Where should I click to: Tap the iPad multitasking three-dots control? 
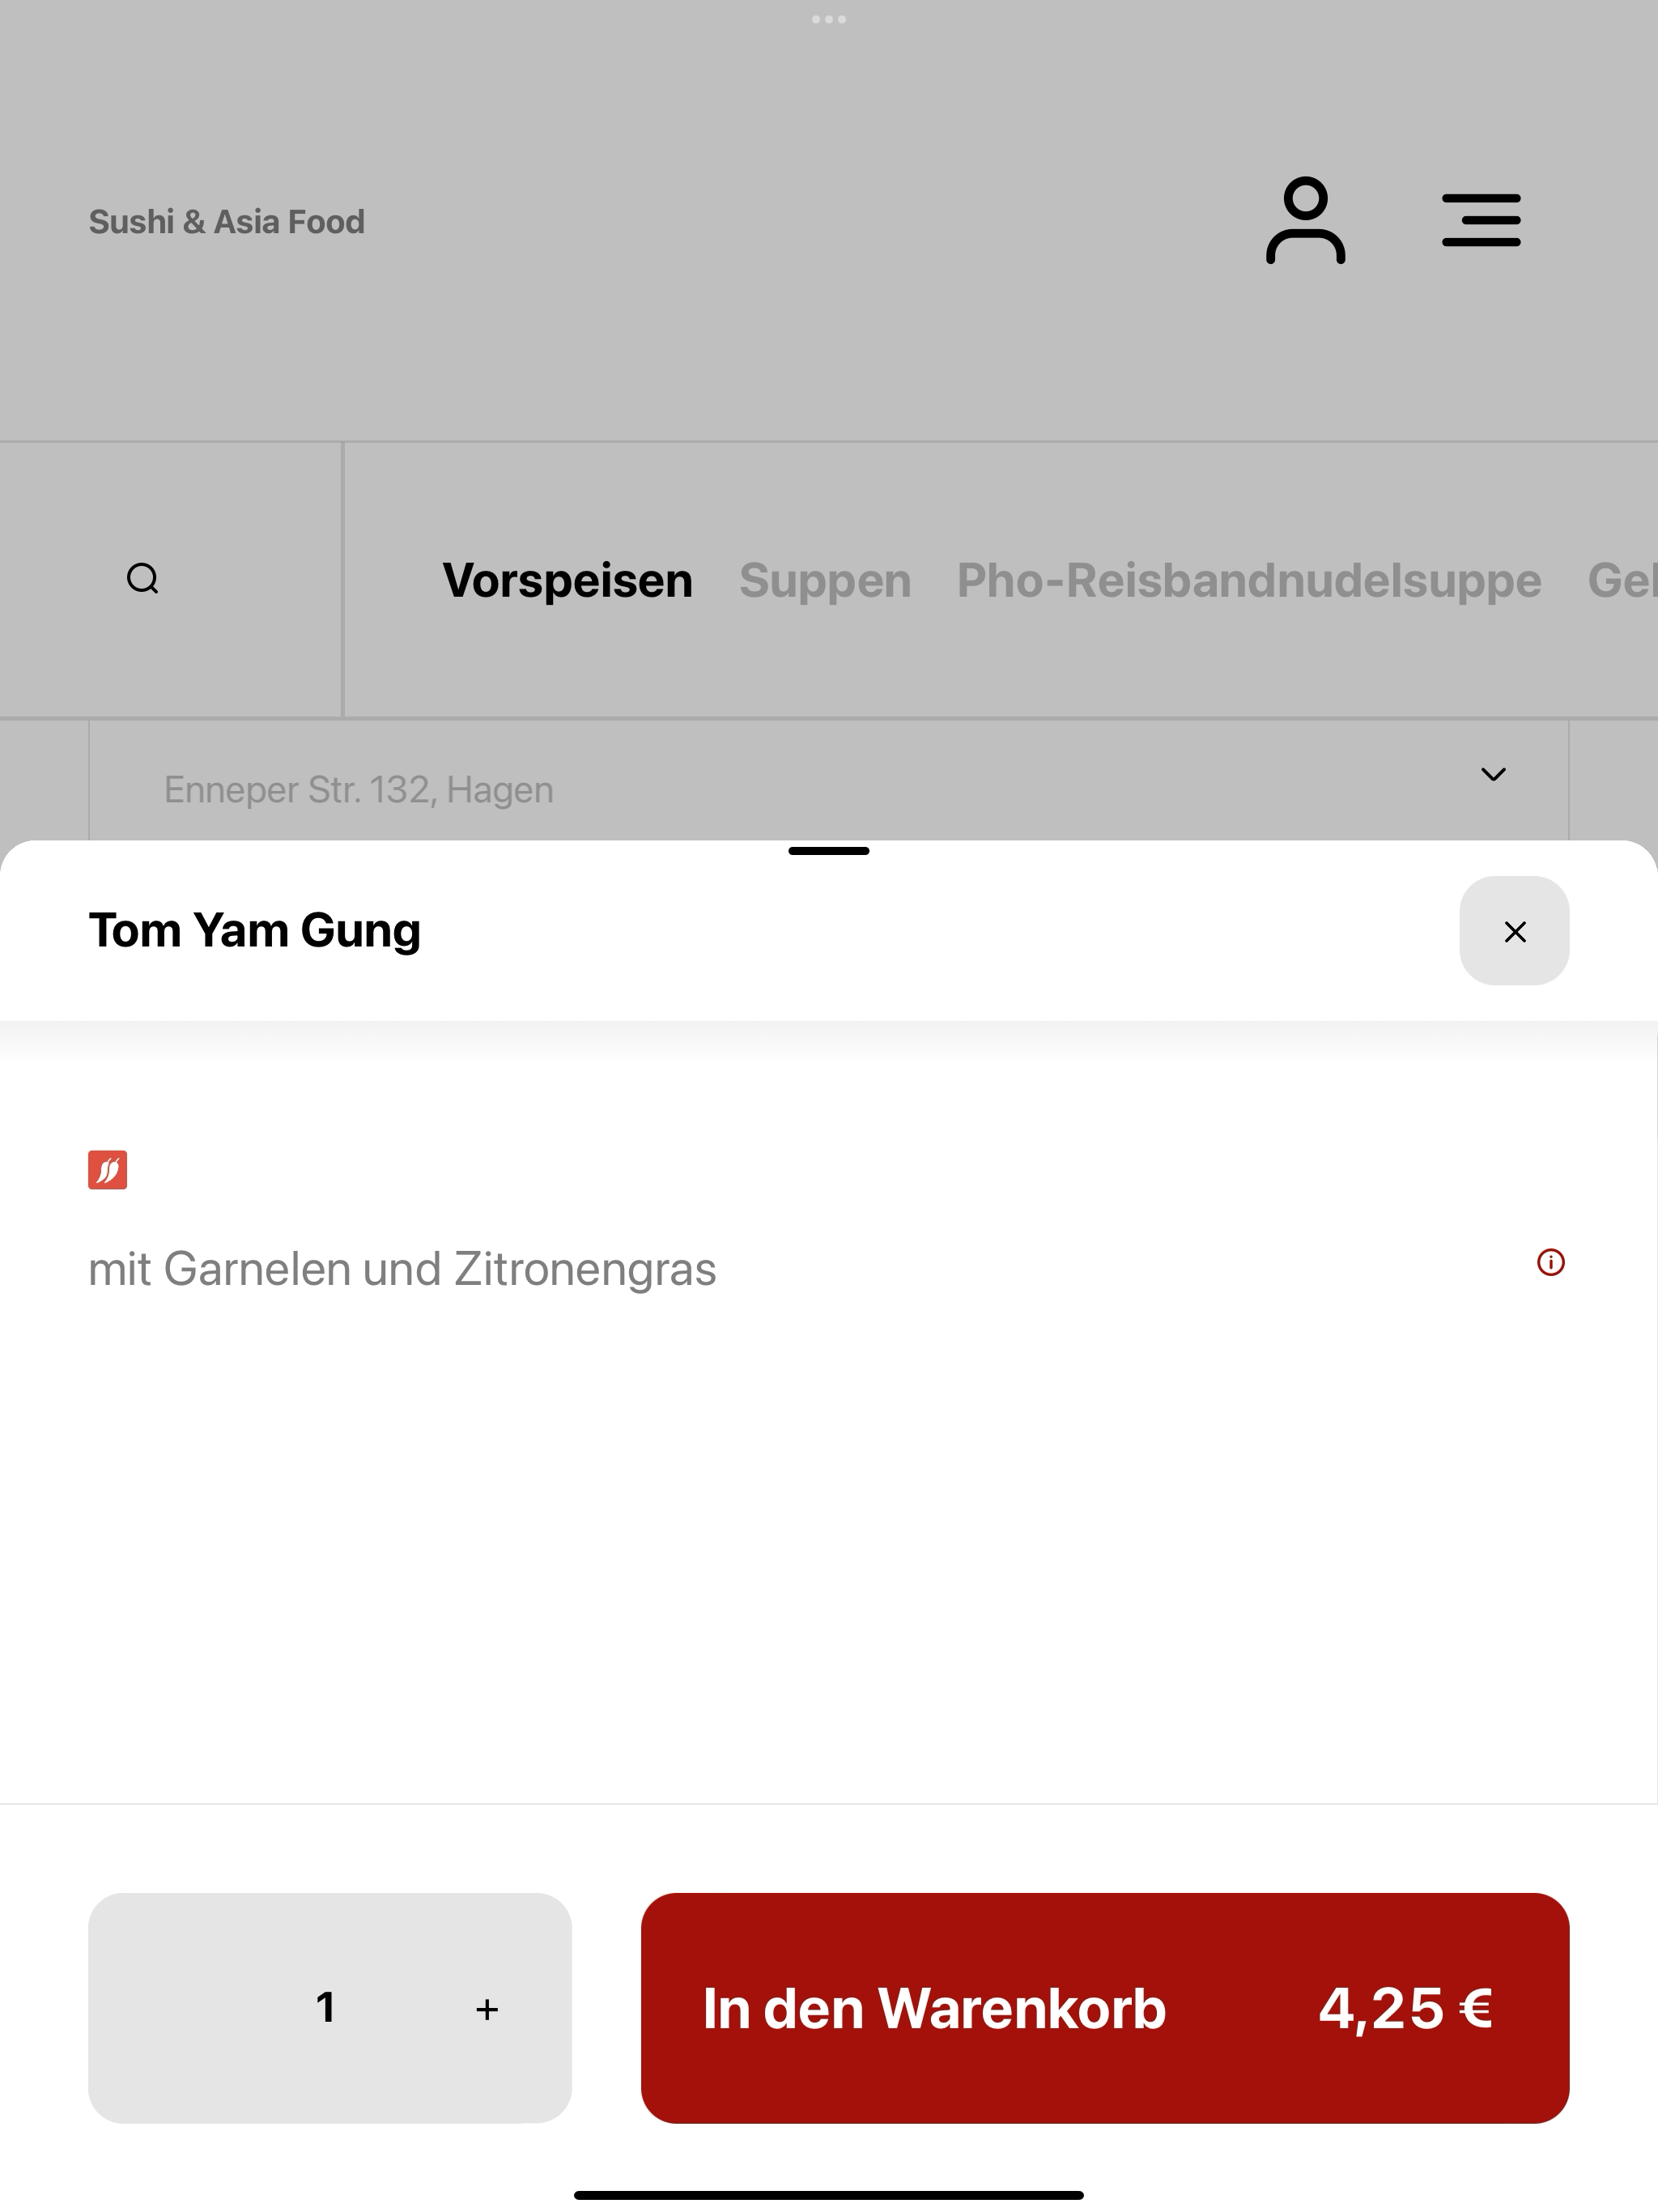coord(829,19)
